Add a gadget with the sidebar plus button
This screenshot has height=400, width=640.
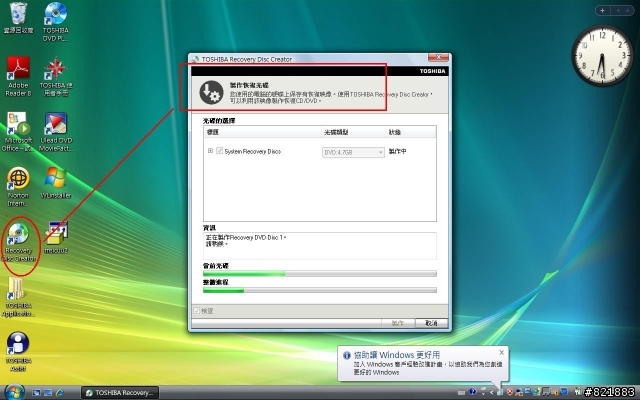[602, 11]
